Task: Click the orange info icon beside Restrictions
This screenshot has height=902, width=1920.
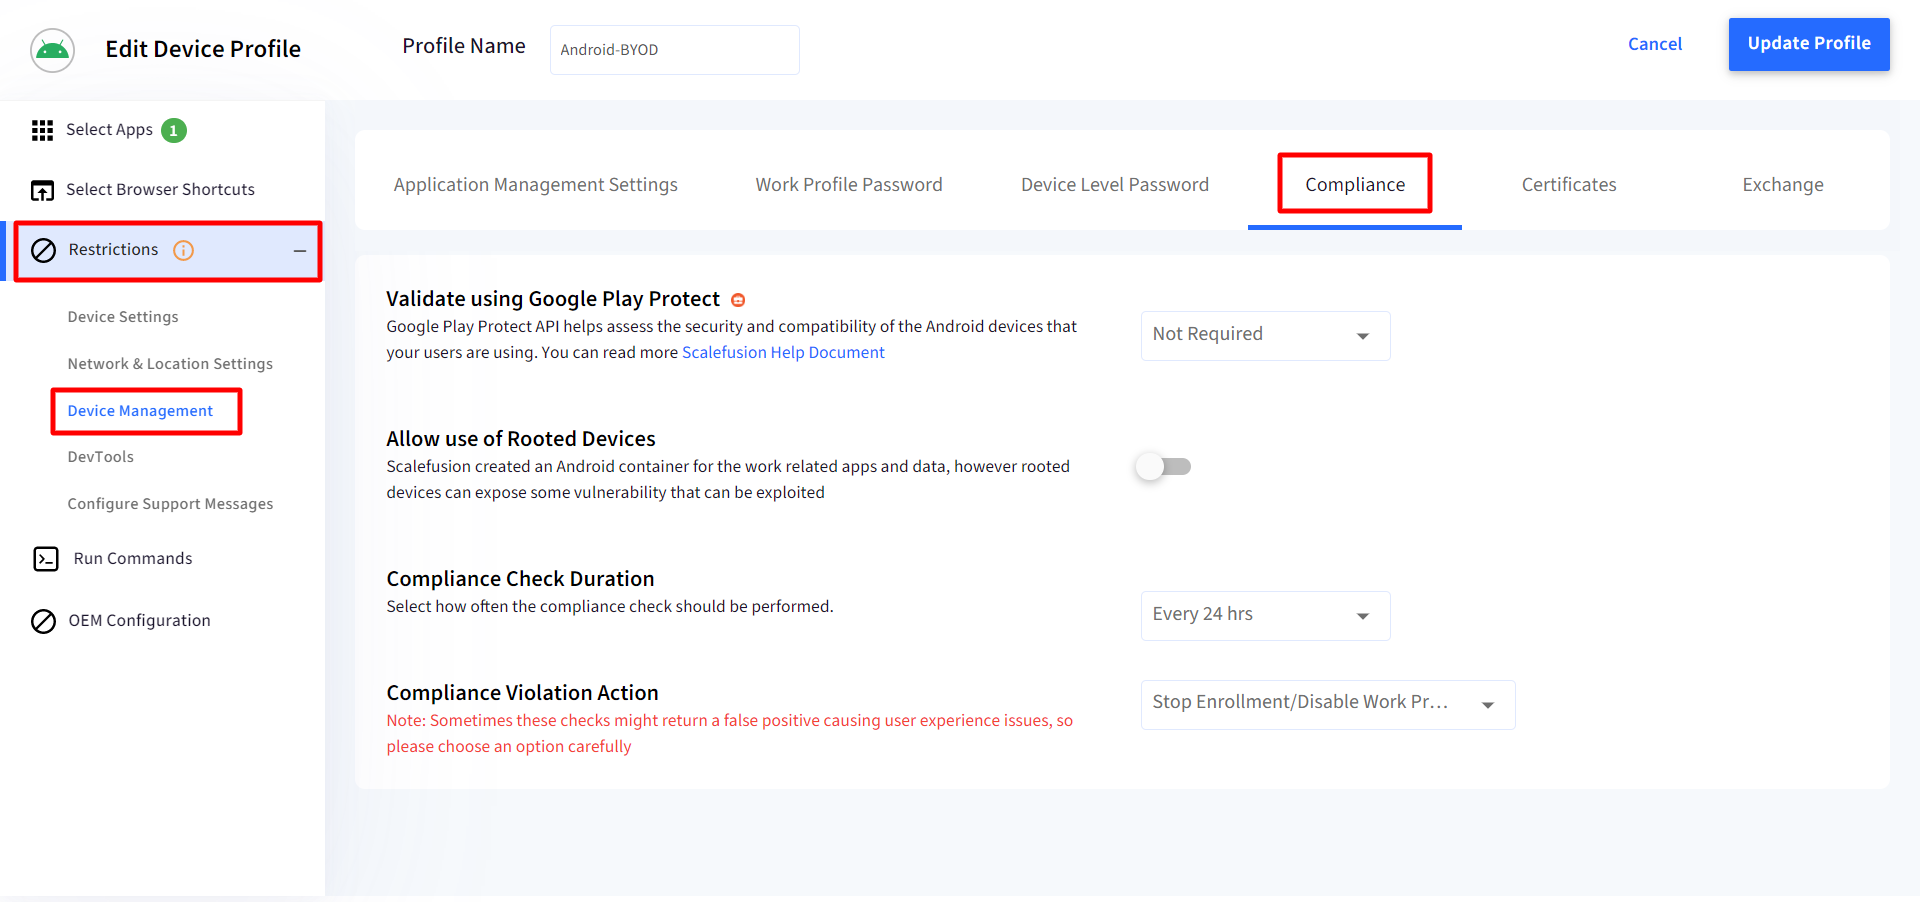Action: coord(183,250)
